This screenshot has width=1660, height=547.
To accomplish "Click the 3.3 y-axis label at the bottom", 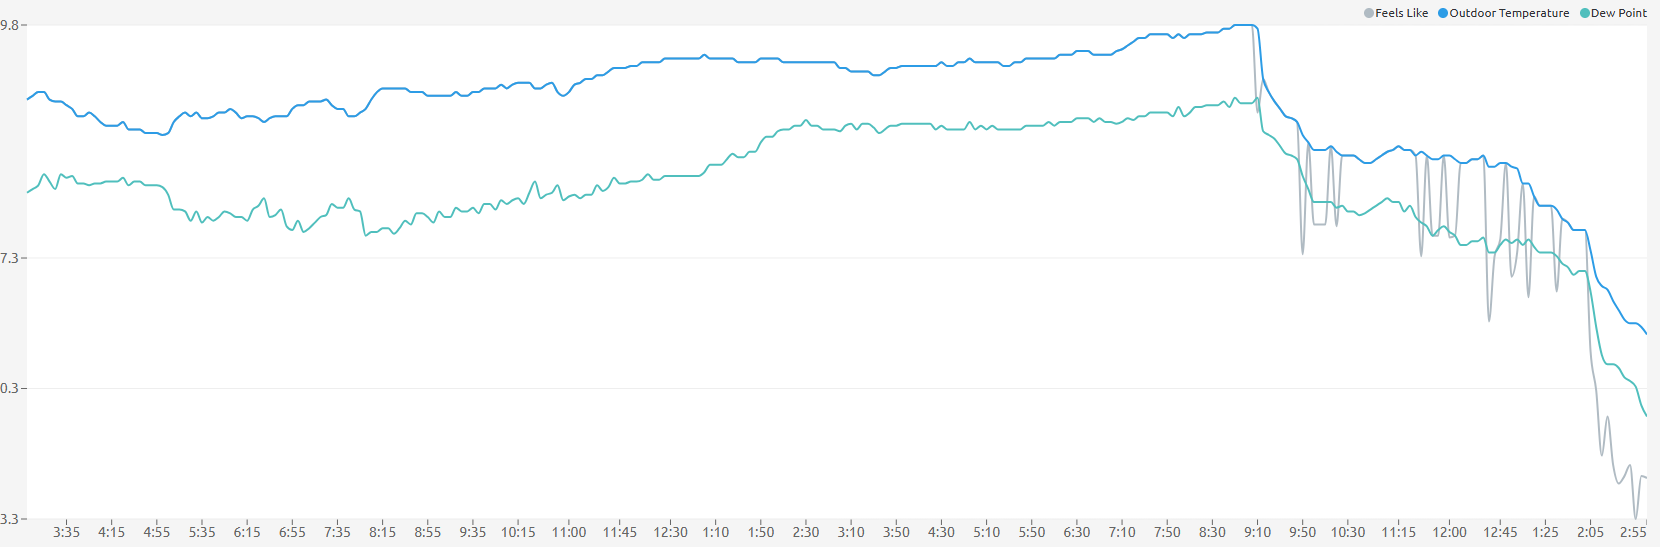I will [x=10, y=519].
